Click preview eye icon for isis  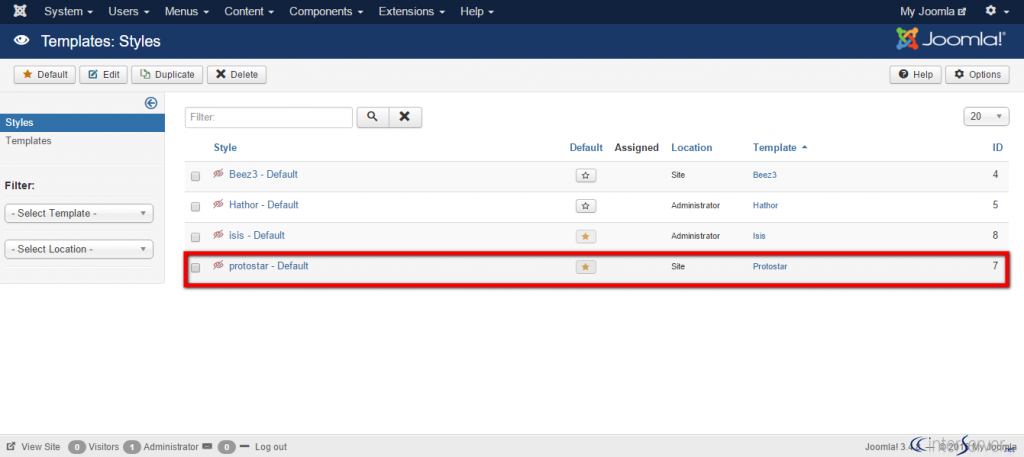coord(219,235)
